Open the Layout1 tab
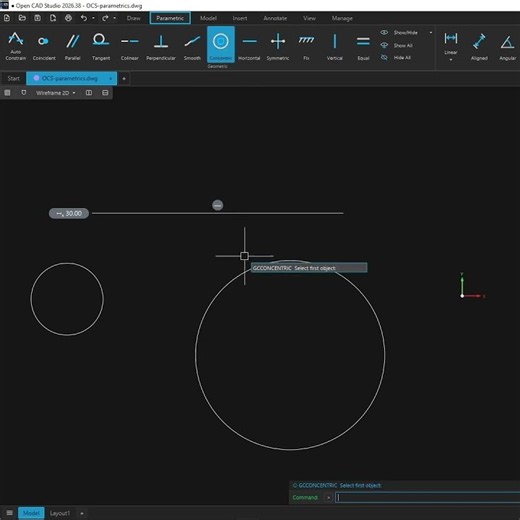Viewport: 520px width, 520px height. (60, 513)
